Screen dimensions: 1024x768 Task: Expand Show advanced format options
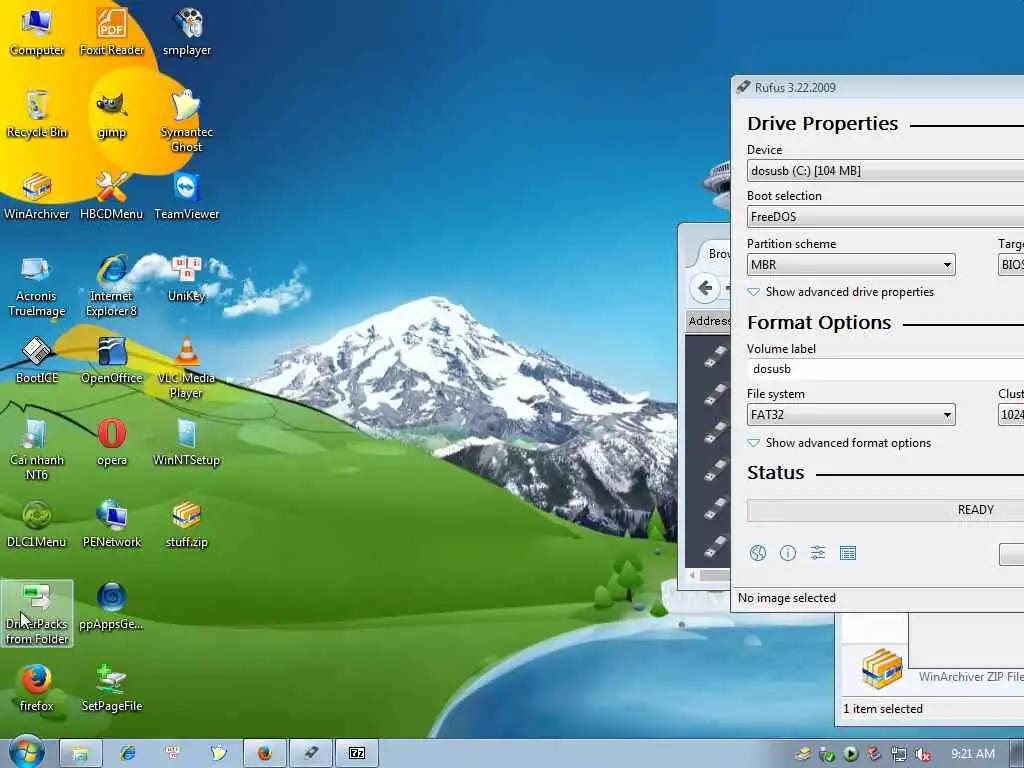tap(839, 443)
